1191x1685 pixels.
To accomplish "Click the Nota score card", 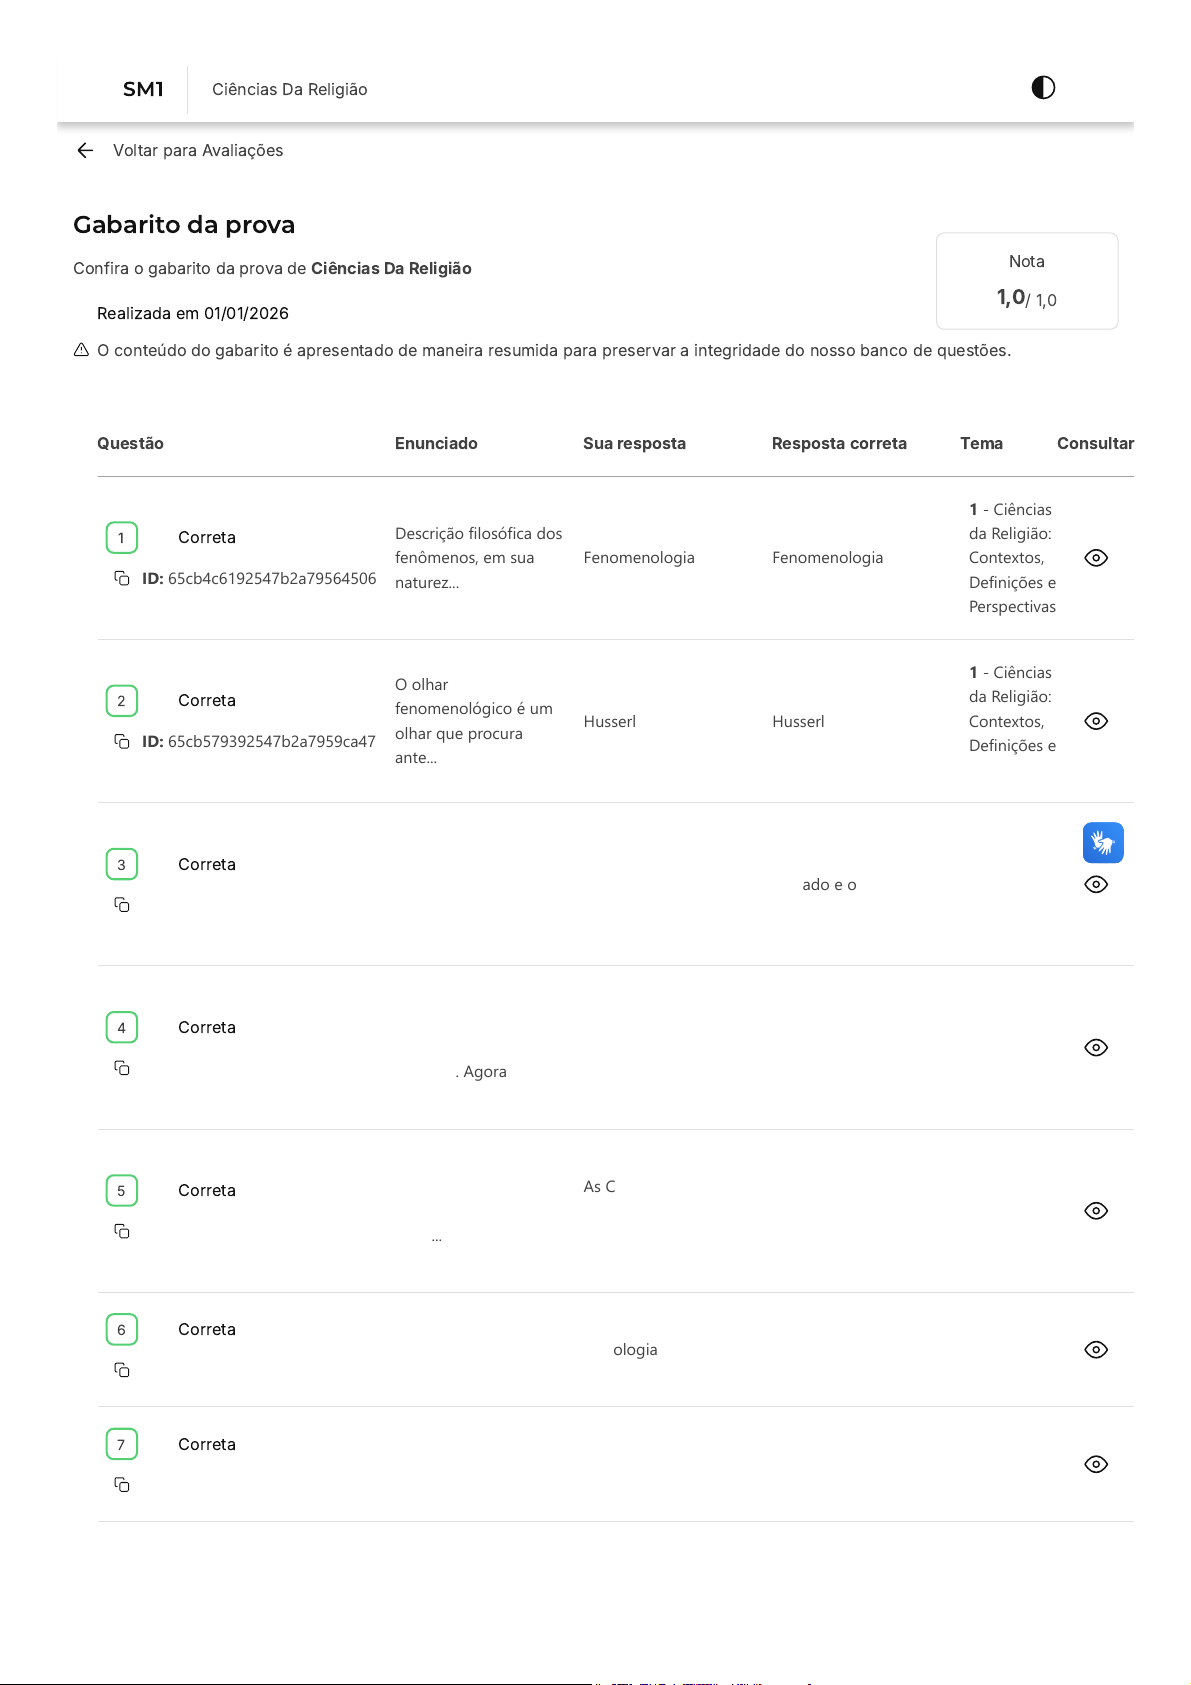I will 1026,281.
